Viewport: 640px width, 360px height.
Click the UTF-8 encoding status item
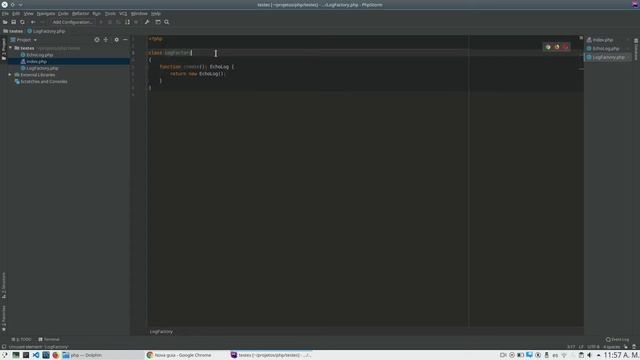click(593, 347)
